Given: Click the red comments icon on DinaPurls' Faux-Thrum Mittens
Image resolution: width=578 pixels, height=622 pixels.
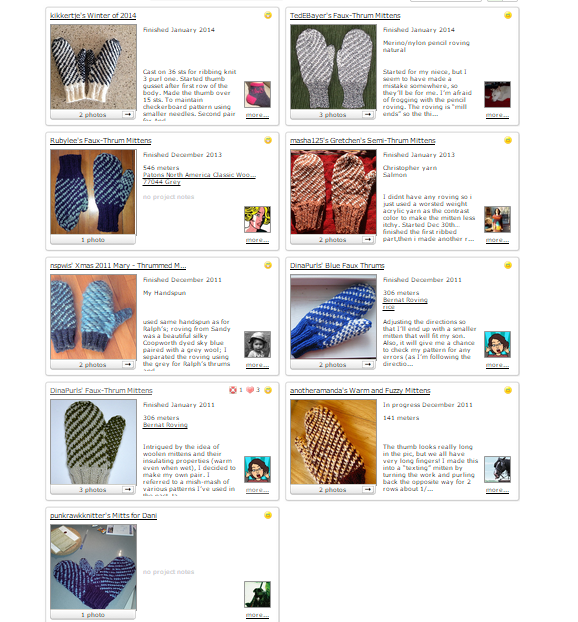Looking at the screenshot, I should coord(233,390).
